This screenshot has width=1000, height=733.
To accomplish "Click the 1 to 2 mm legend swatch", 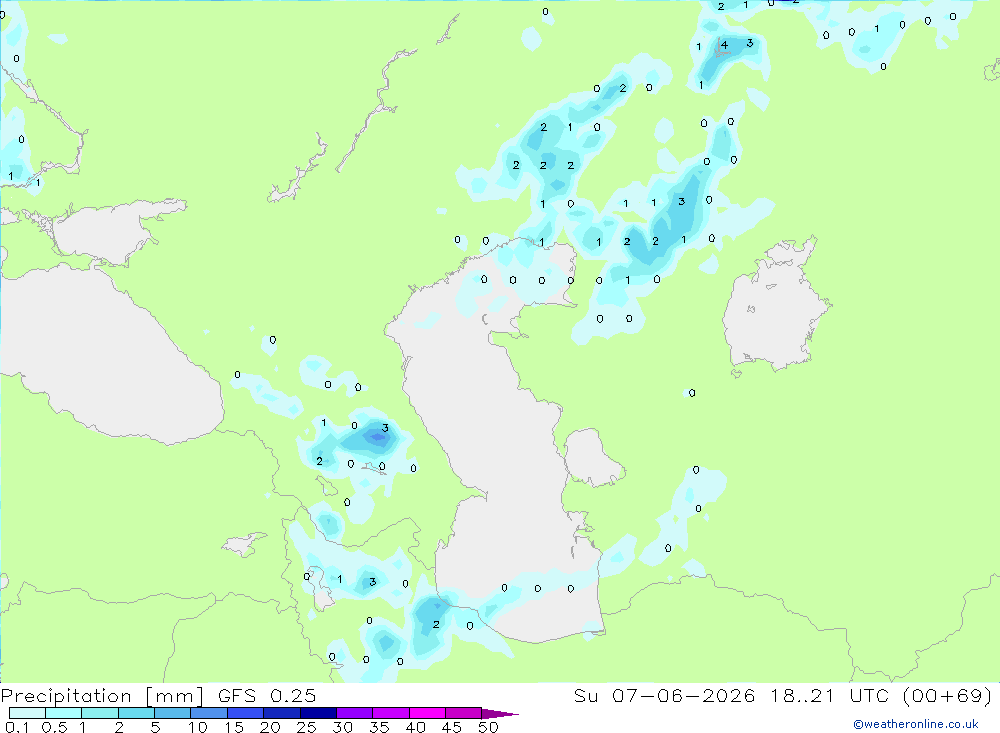I will click(99, 713).
